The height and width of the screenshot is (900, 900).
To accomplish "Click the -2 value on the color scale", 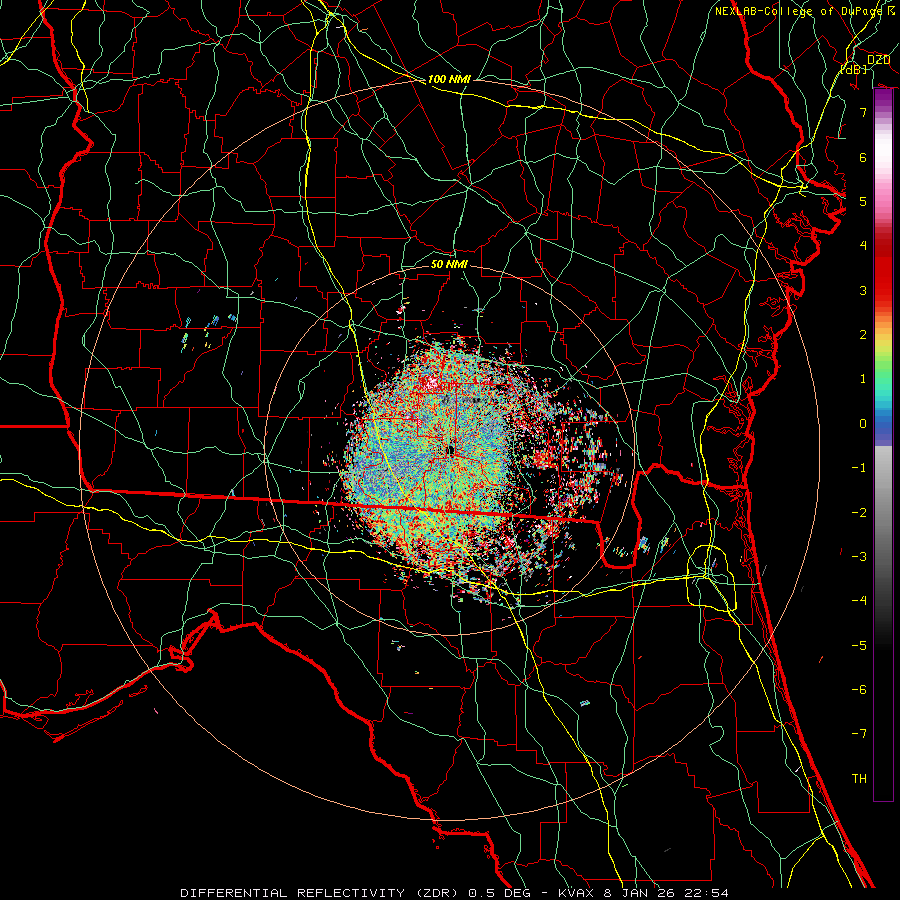I will 859,512.
